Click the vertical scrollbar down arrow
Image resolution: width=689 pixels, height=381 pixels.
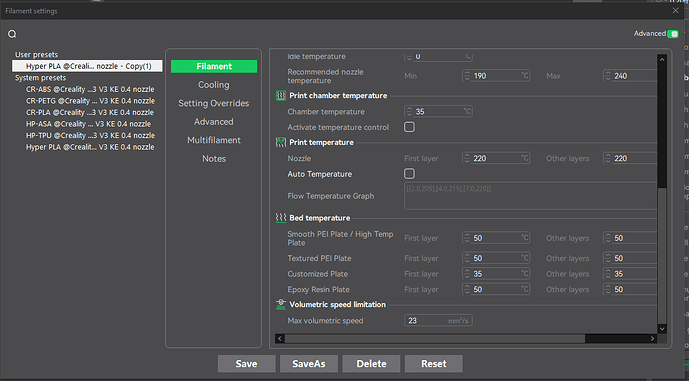[662, 328]
